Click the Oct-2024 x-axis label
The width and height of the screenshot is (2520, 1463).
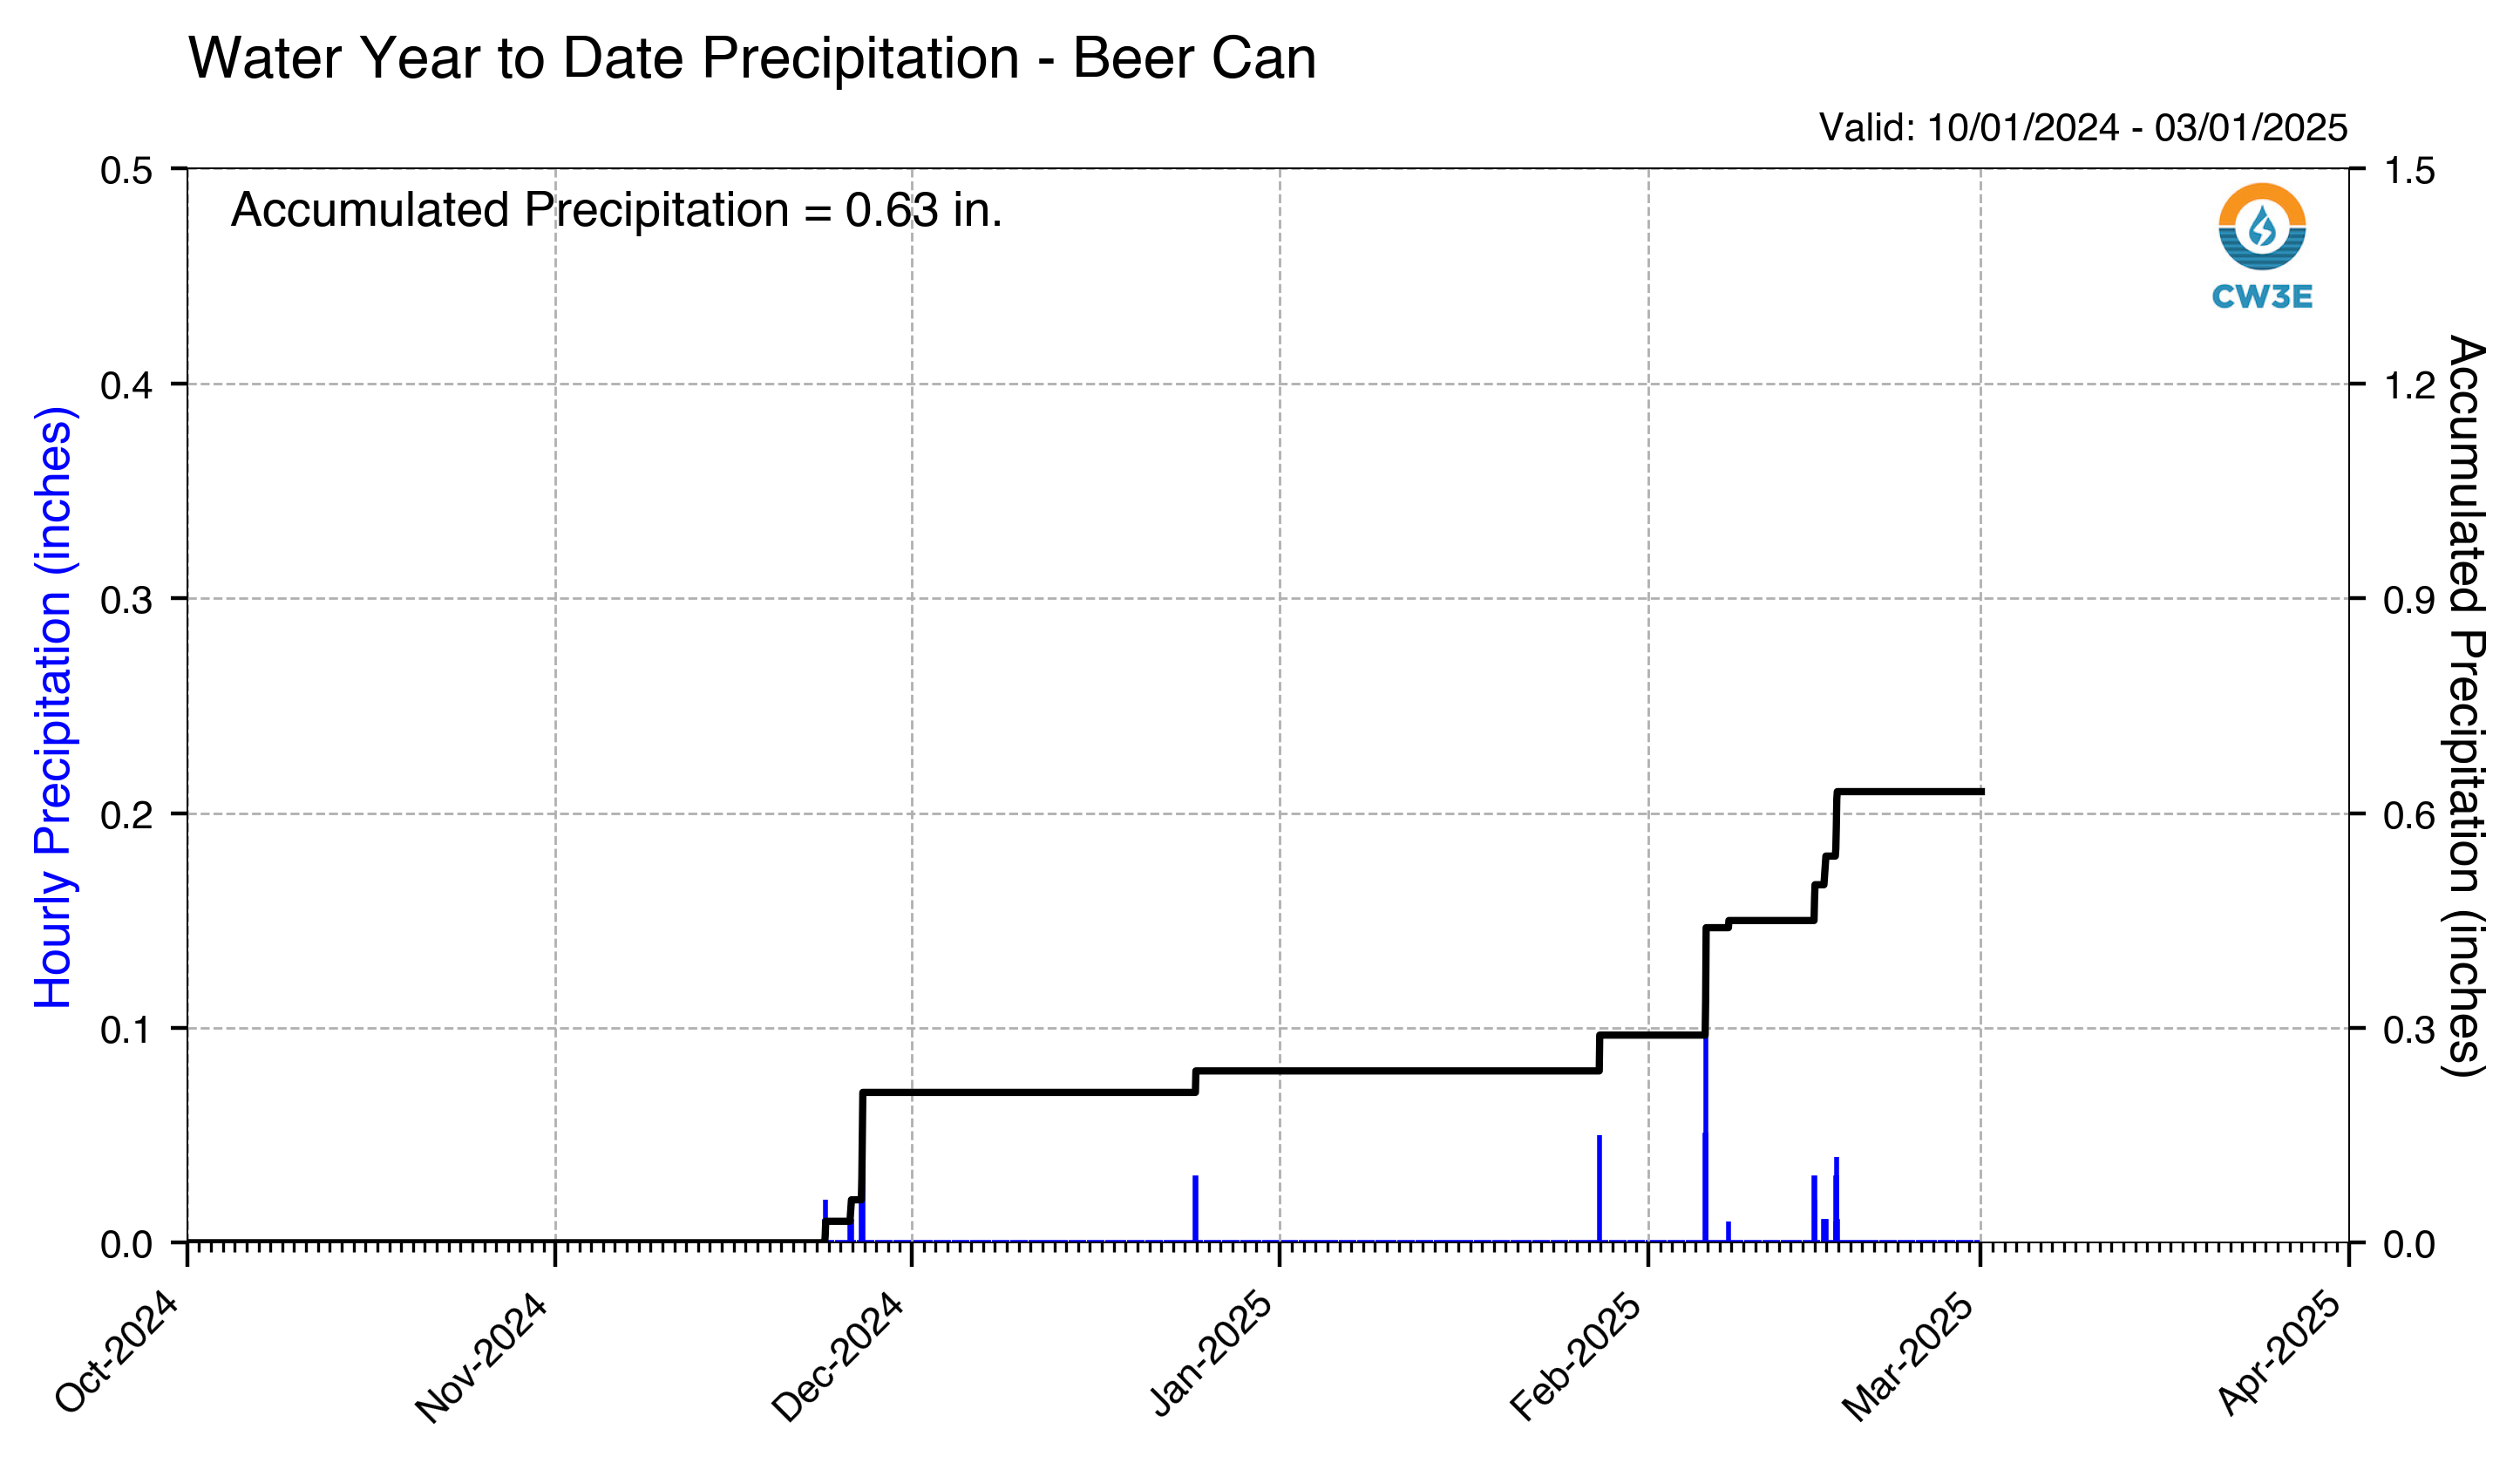(x=118, y=1353)
